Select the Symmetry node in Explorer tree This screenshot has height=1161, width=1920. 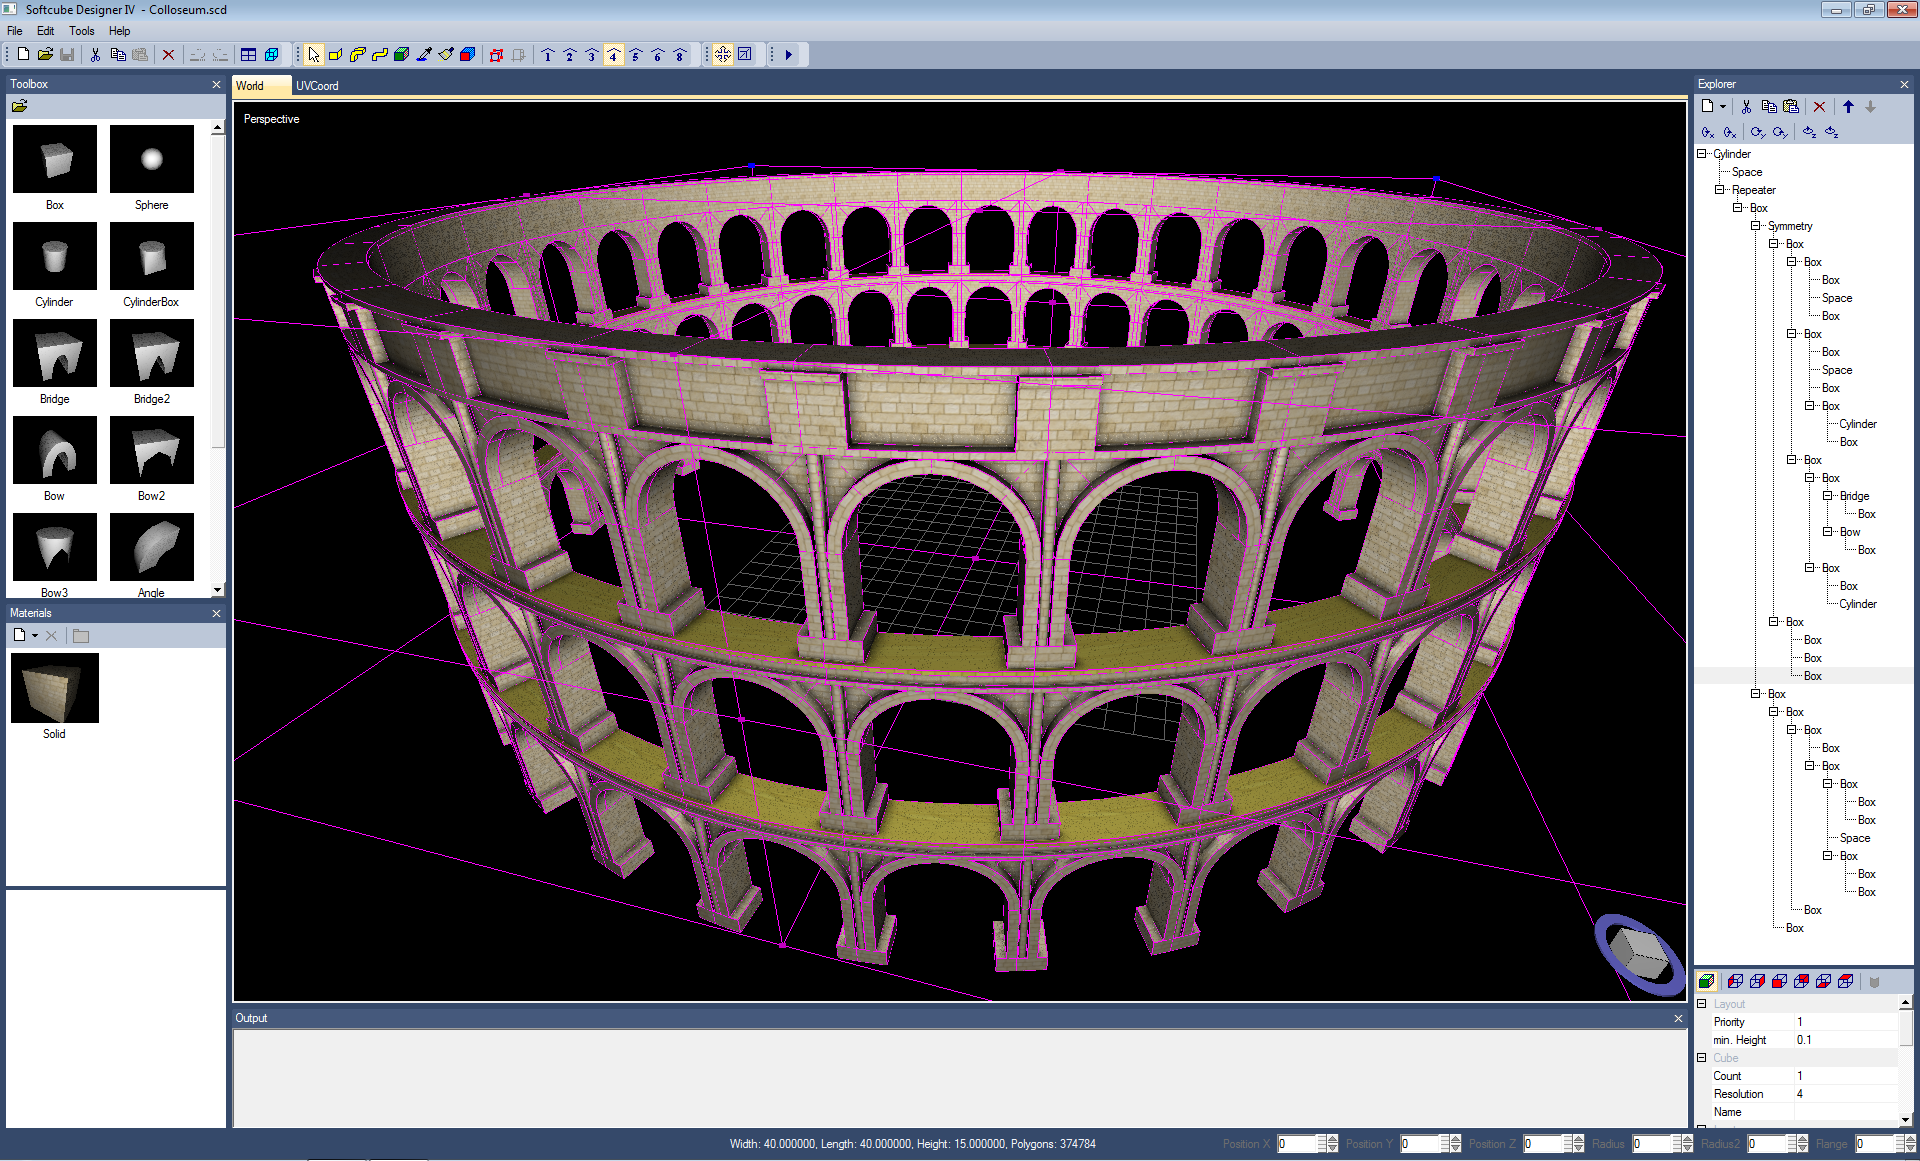[x=1789, y=226]
